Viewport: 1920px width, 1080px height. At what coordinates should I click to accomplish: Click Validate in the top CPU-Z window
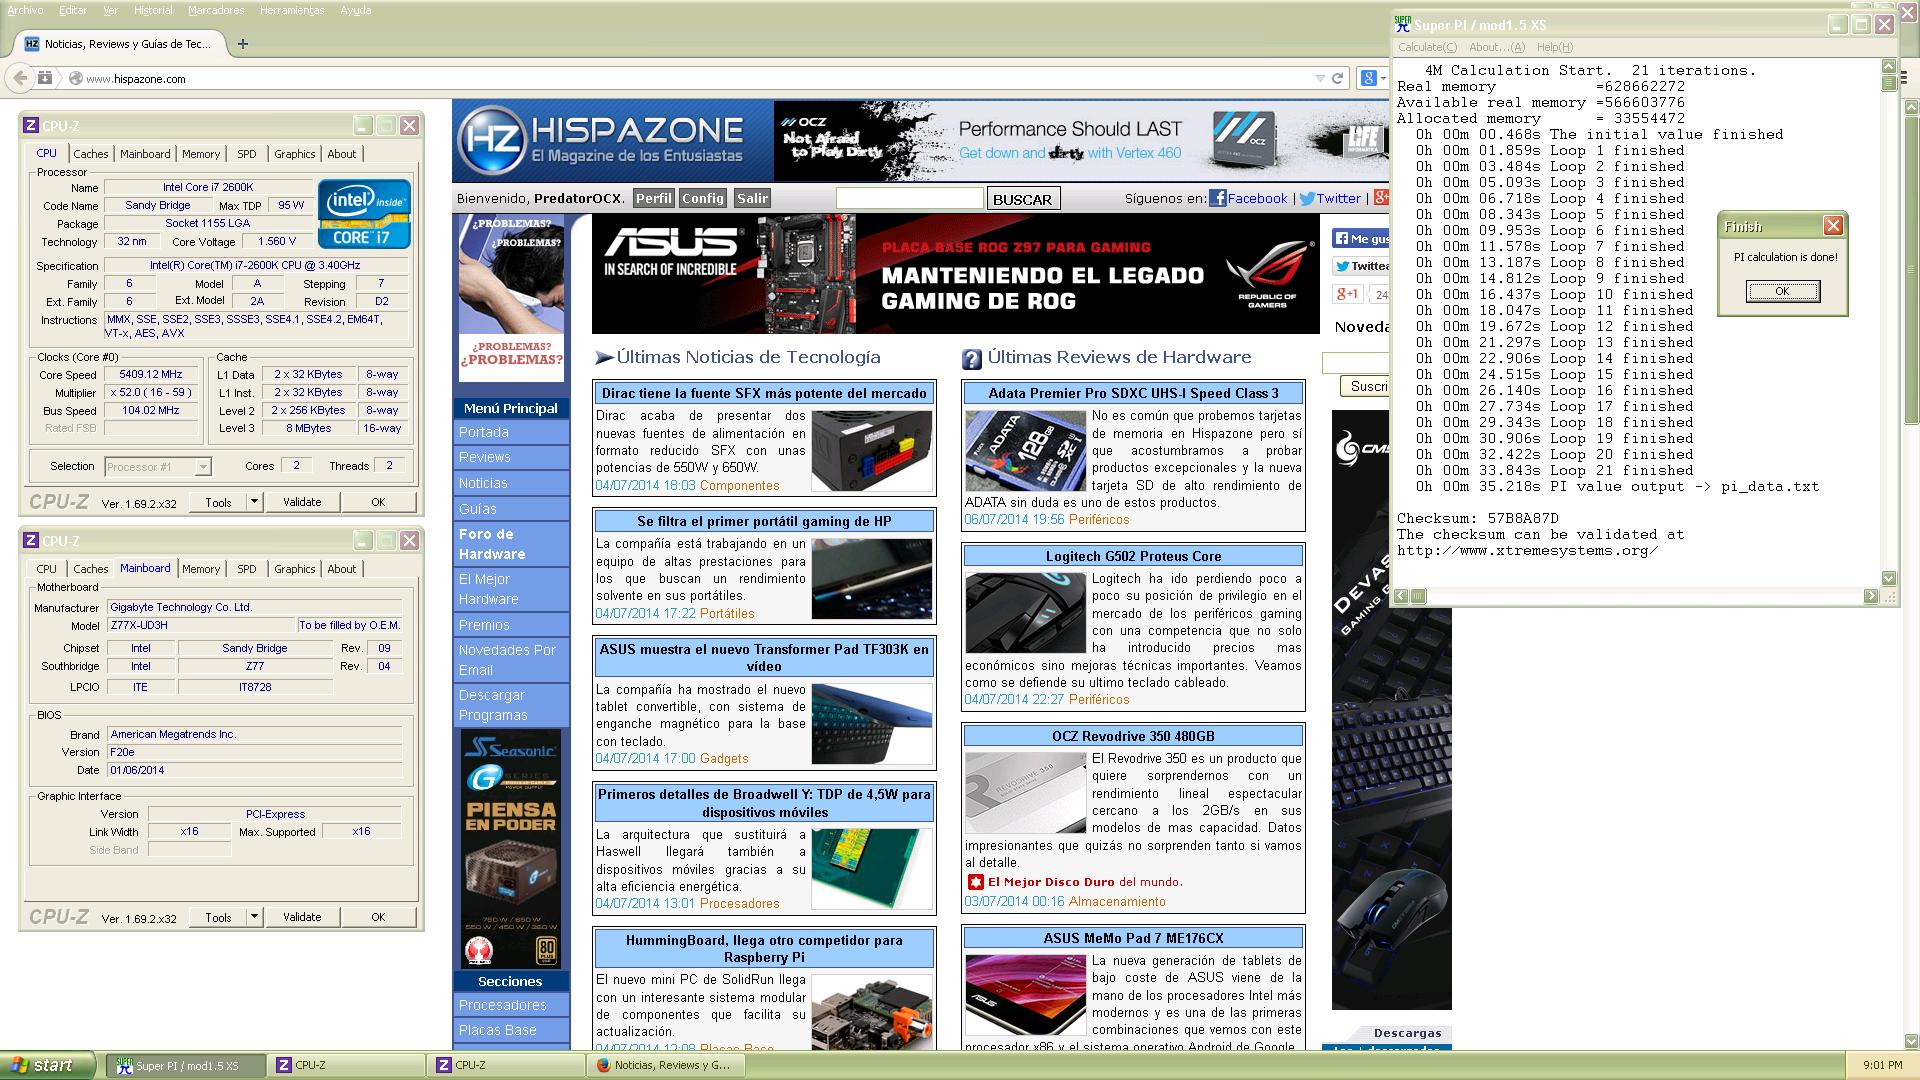(x=302, y=502)
